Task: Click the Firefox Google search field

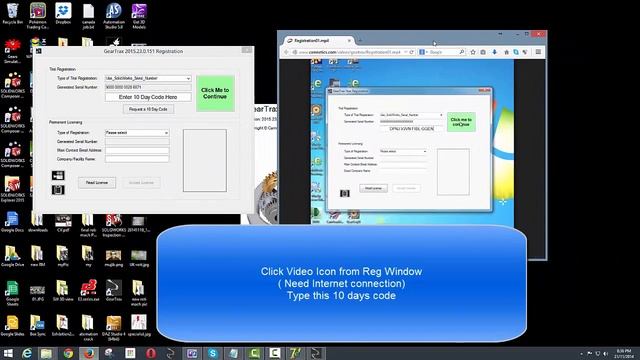Action: coord(441,52)
